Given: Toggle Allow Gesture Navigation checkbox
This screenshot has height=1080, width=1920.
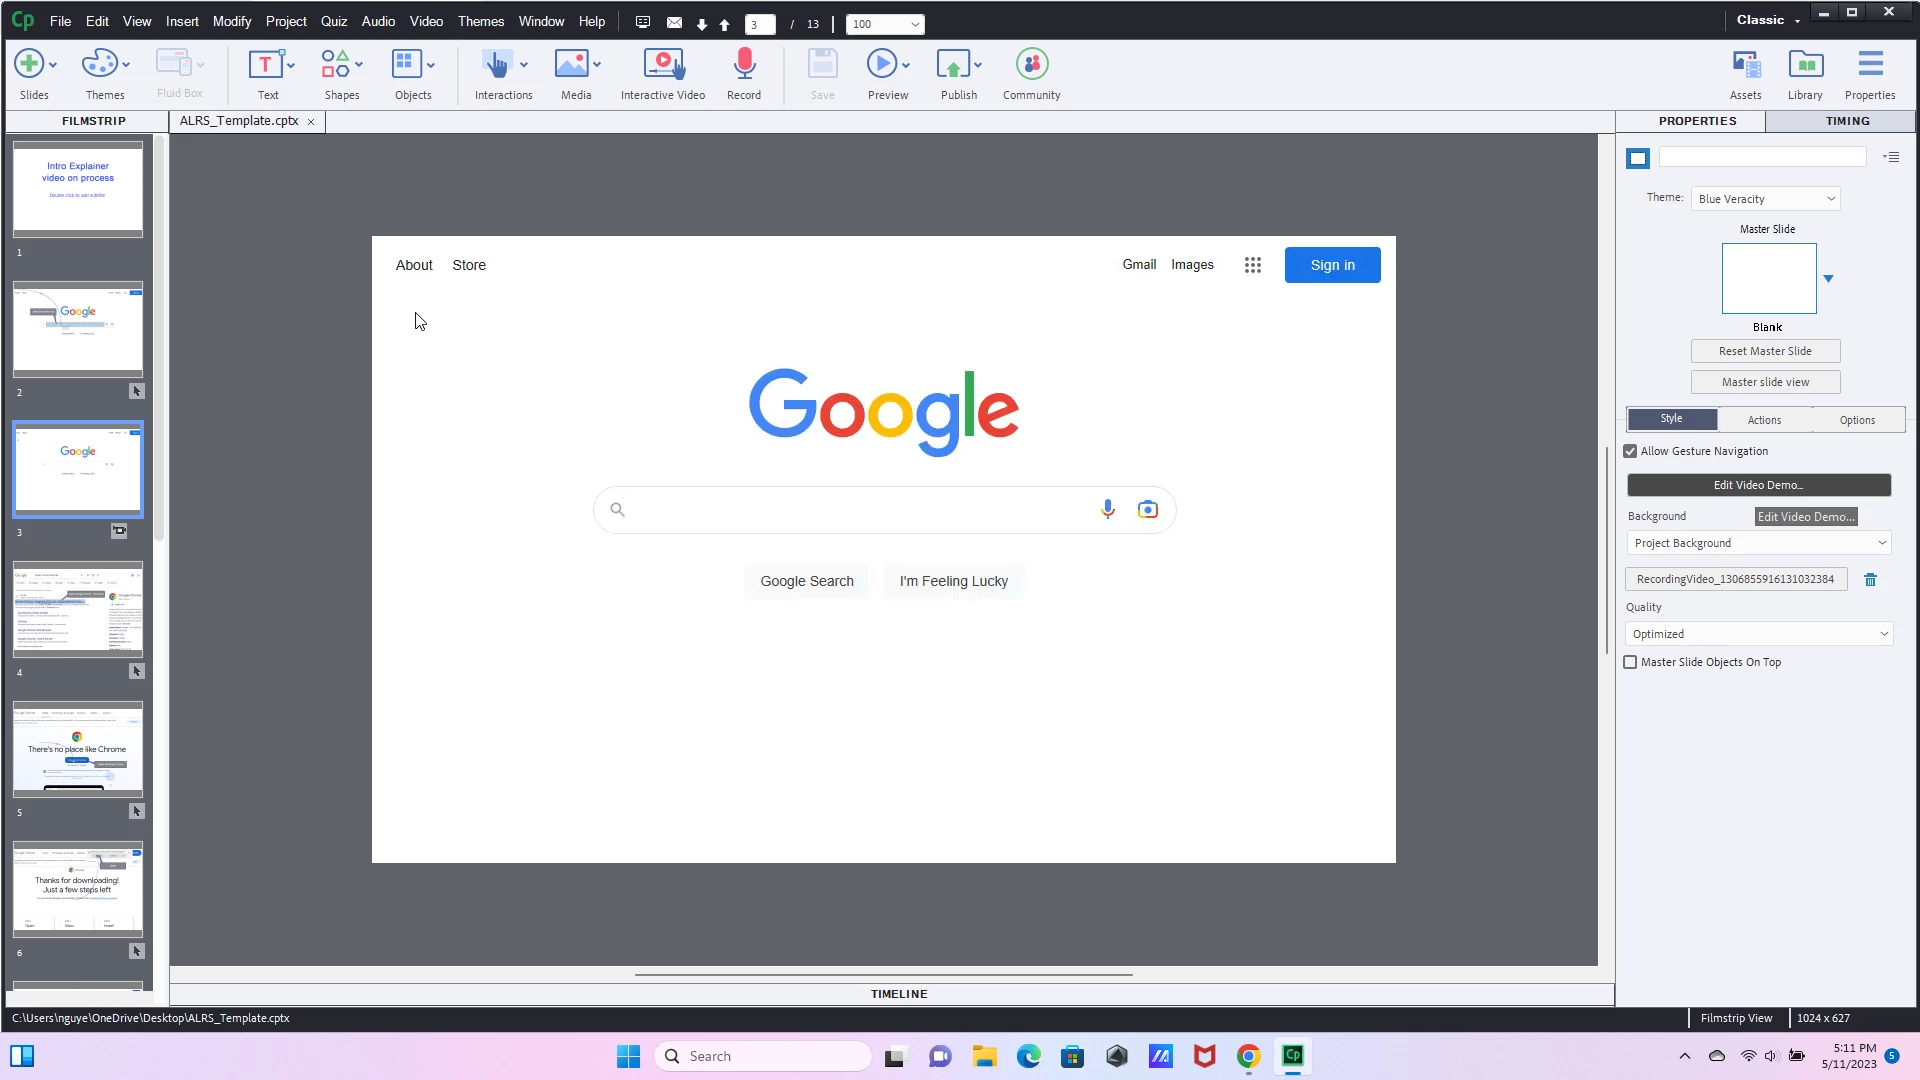Looking at the screenshot, I should tap(1631, 452).
